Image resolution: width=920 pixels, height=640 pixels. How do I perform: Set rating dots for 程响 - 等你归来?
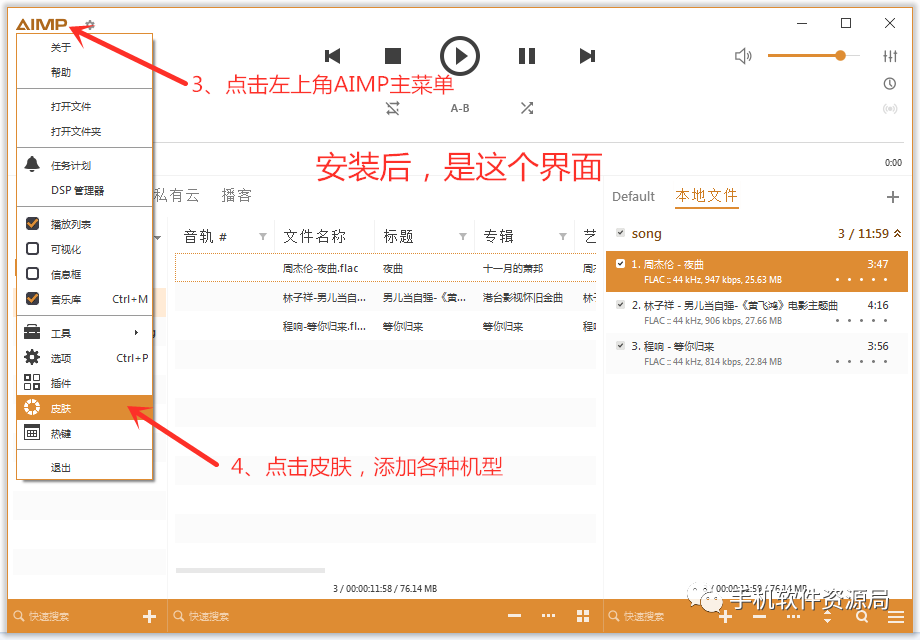click(x=861, y=362)
